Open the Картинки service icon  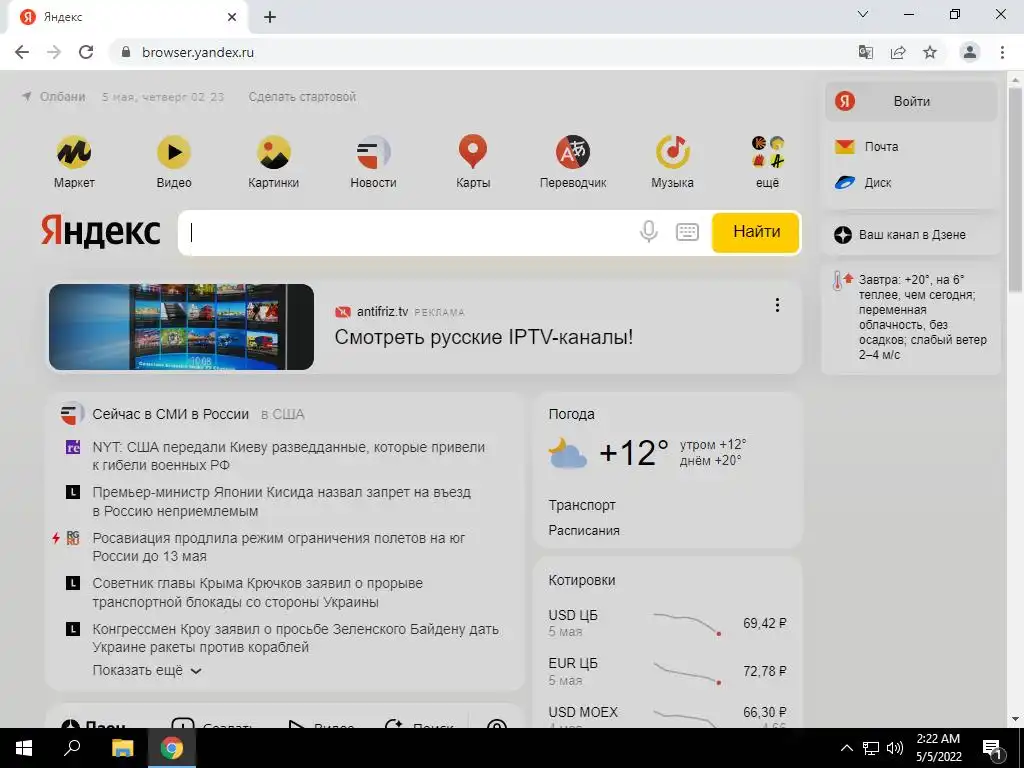pos(274,152)
